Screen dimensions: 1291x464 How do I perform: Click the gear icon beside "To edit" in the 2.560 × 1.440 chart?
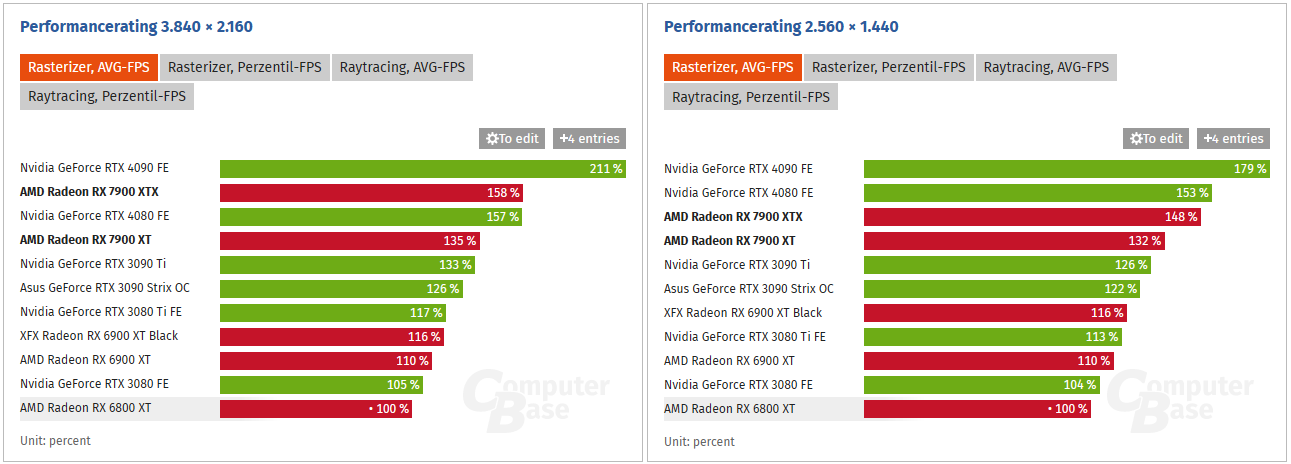(1136, 139)
